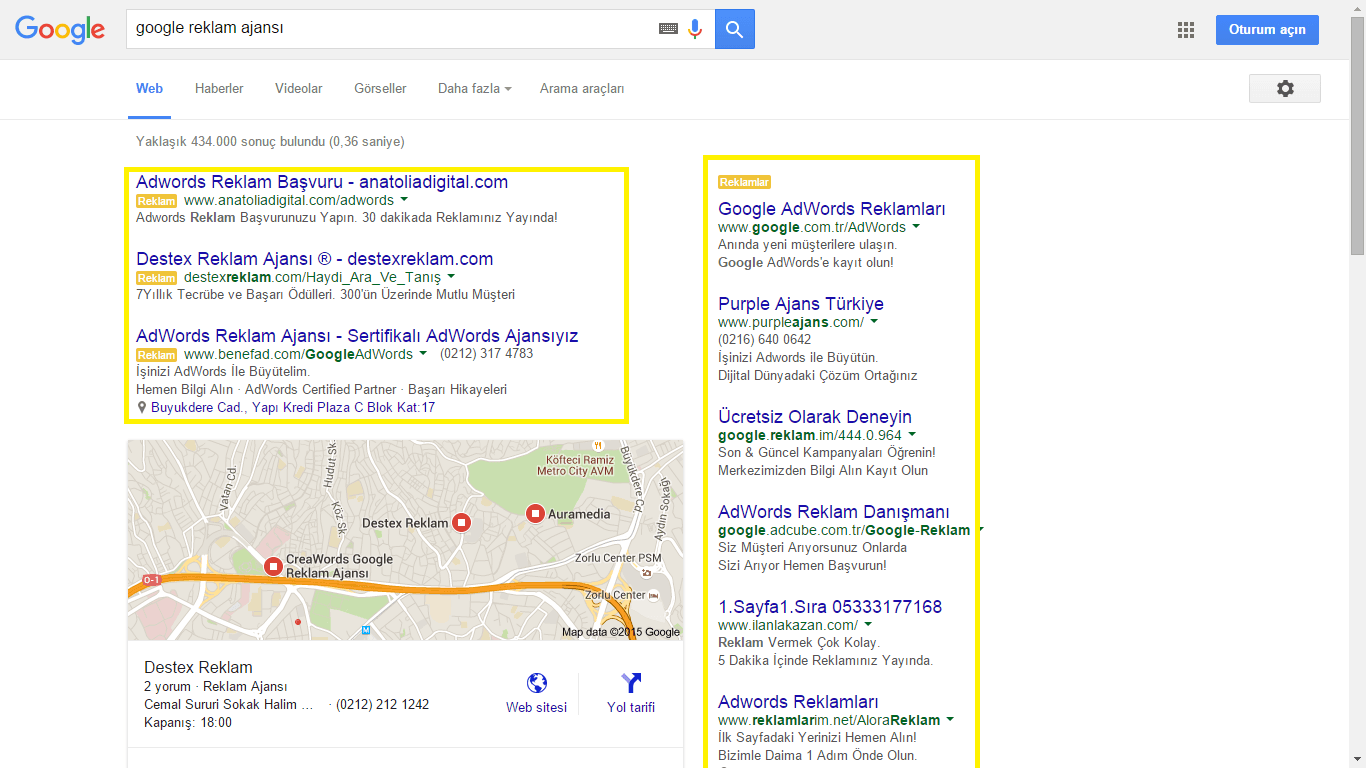
Task: Click location pin beside Buyukdere Cad. address
Action: 142,408
